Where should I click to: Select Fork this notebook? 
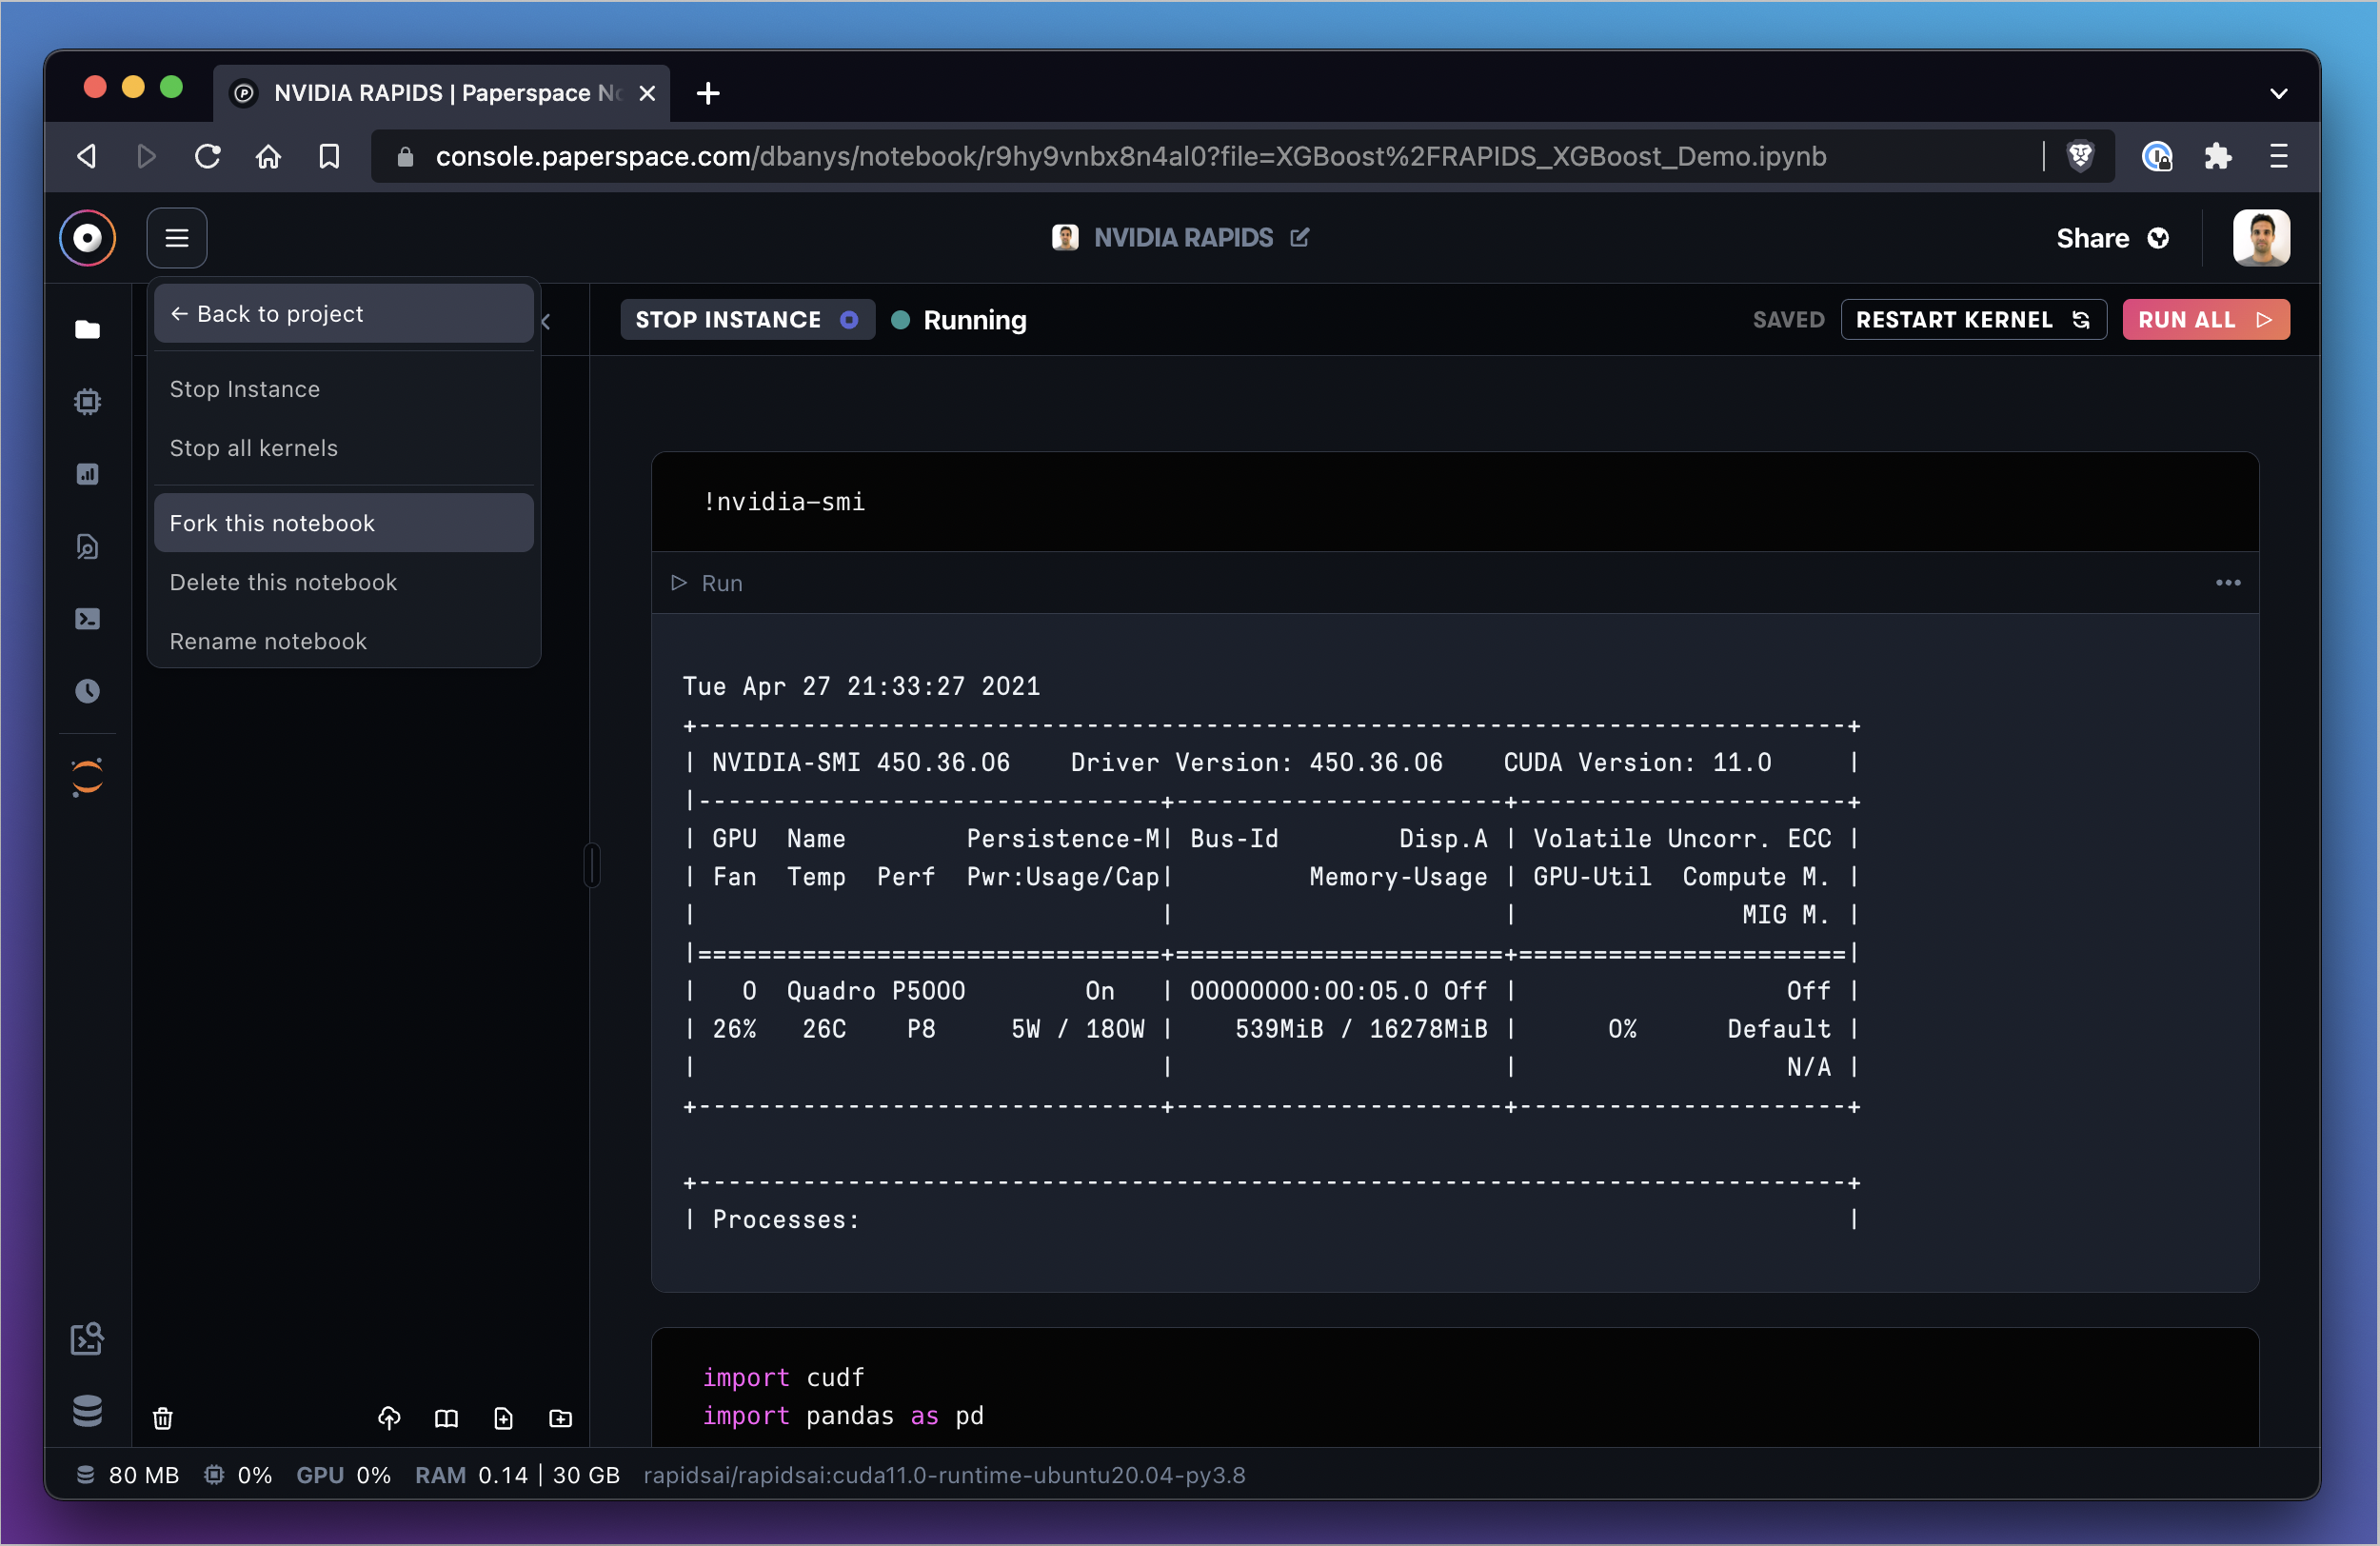pos(344,523)
